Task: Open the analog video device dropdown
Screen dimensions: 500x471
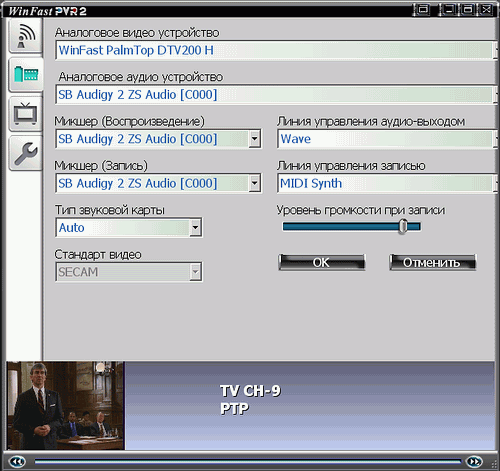Action: pos(275,50)
